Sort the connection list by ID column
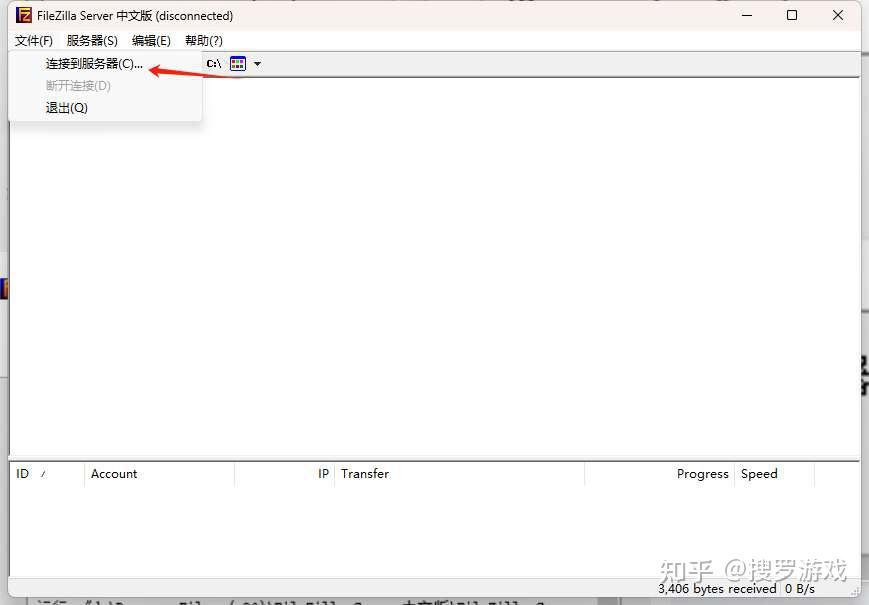Viewport: 869px width, 605px height. click(47, 474)
